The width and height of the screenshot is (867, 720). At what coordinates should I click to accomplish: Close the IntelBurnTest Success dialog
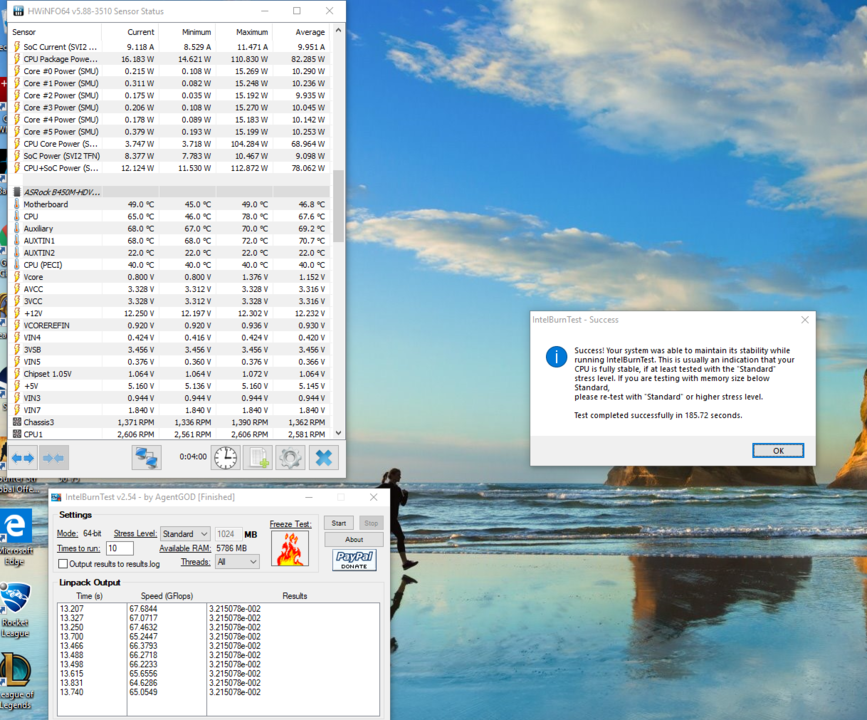click(x=805, y=320)
